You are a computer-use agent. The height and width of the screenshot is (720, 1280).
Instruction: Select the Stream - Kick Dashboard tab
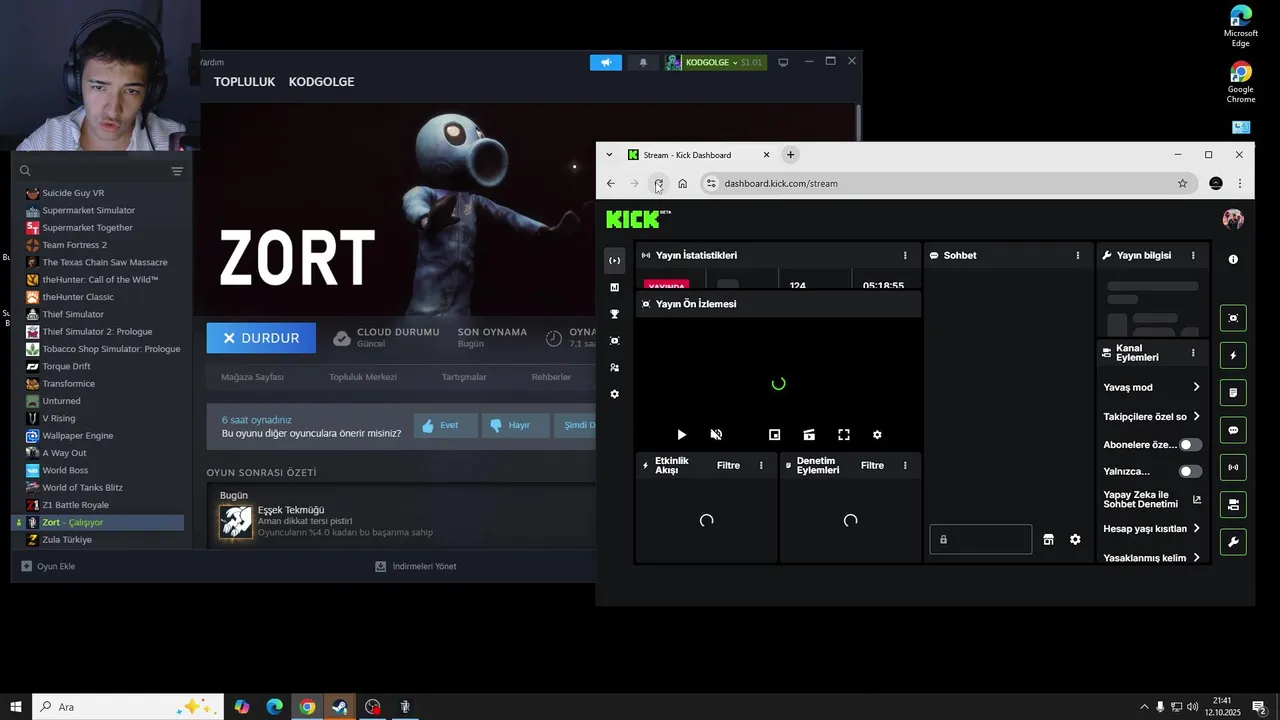click(x=698, y=155)
